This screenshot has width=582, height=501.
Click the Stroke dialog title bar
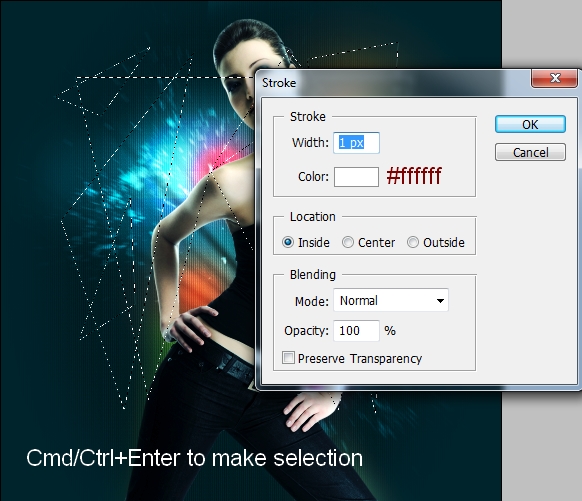click(x=393, y=82)
